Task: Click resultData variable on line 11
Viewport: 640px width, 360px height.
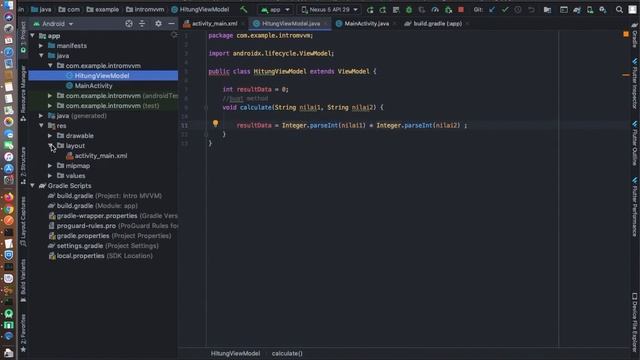Action: click(254, 125)
